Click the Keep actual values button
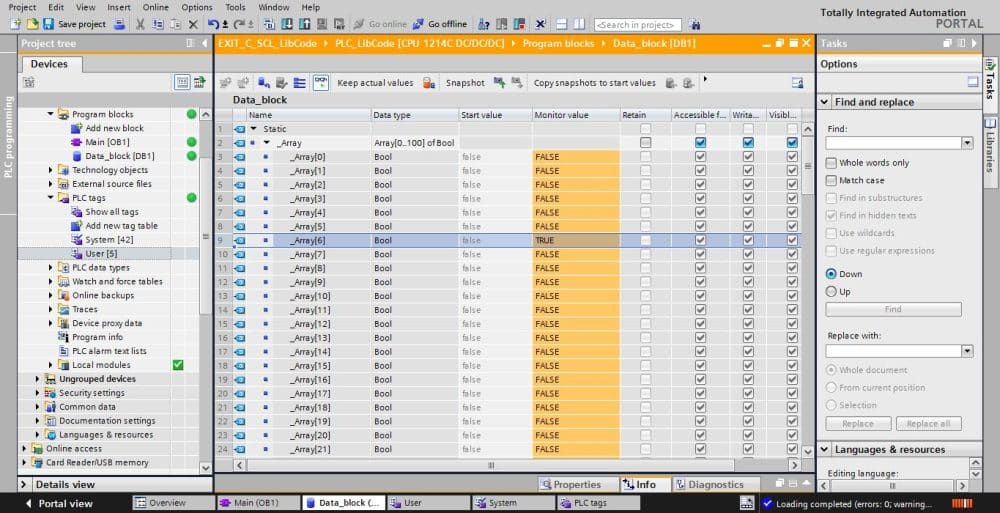This screenshot has height=513, width=1000. click(375, 83)
